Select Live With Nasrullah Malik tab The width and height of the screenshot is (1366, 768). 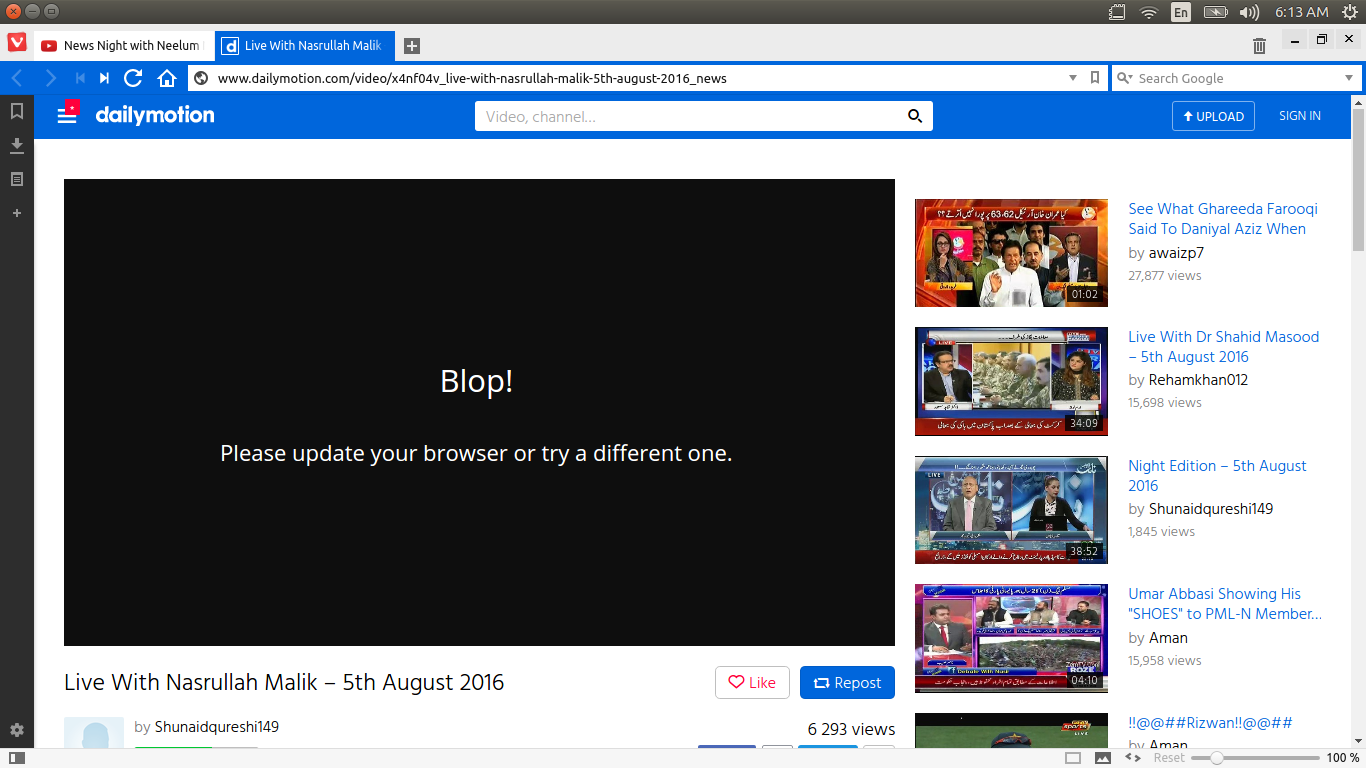304,45
